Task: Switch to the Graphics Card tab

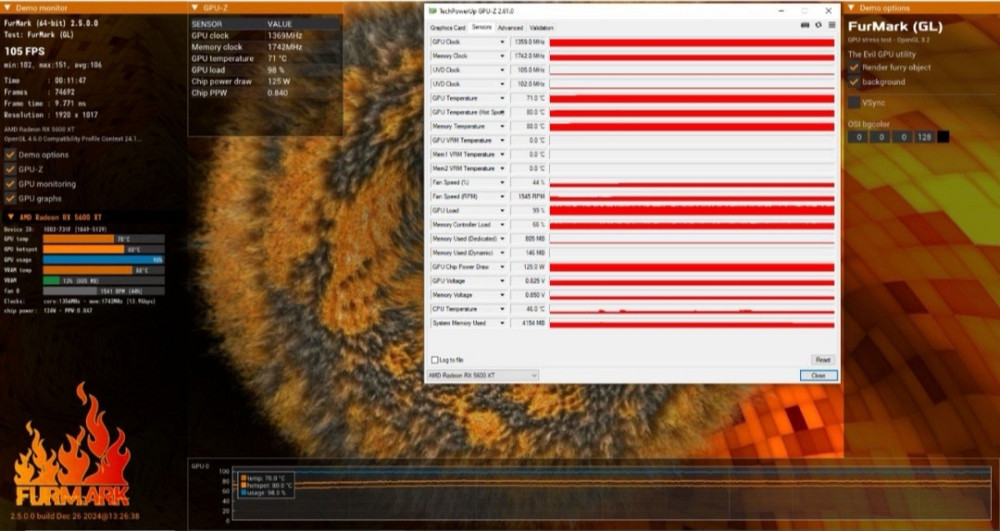Action: point(447,28)
